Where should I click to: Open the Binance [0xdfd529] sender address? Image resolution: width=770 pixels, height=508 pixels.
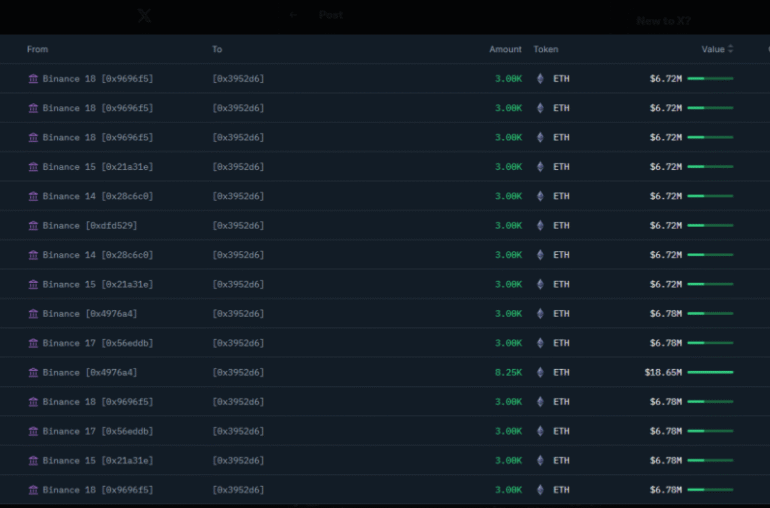(90, 226)
